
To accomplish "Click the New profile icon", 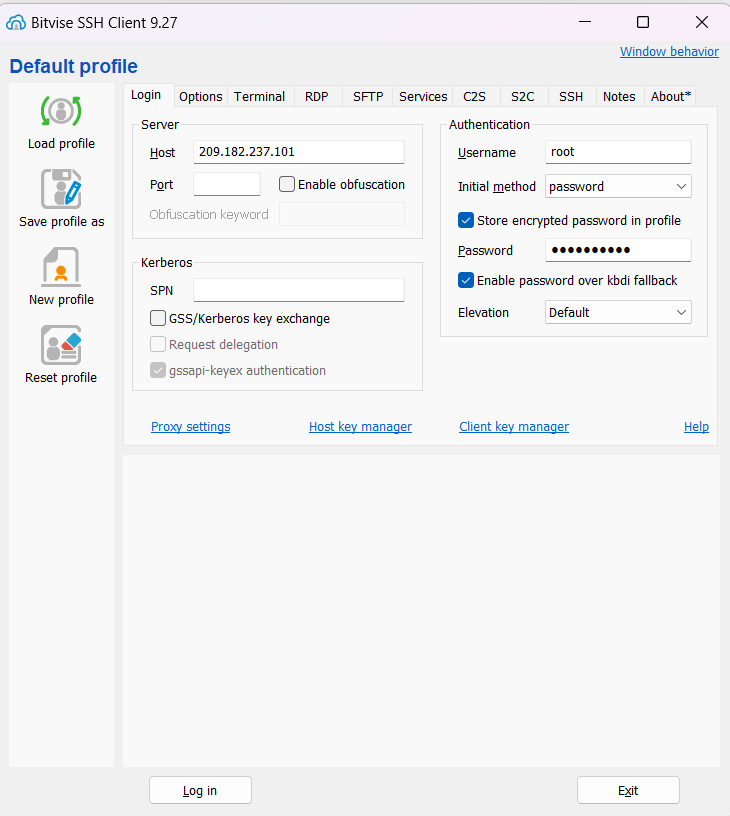I will 61,266.
